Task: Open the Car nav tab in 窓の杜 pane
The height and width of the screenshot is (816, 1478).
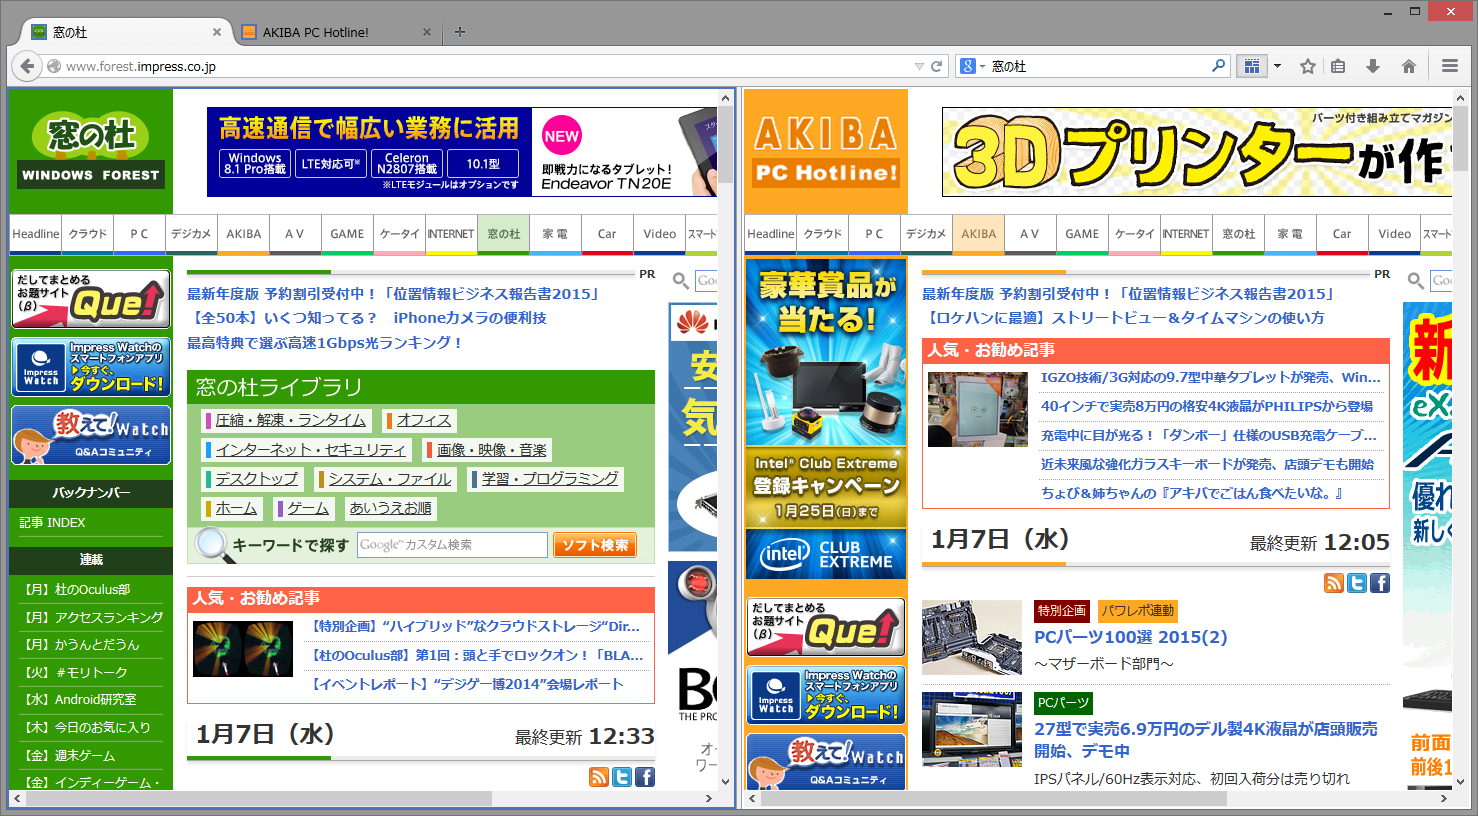Action: pos(607,234)
